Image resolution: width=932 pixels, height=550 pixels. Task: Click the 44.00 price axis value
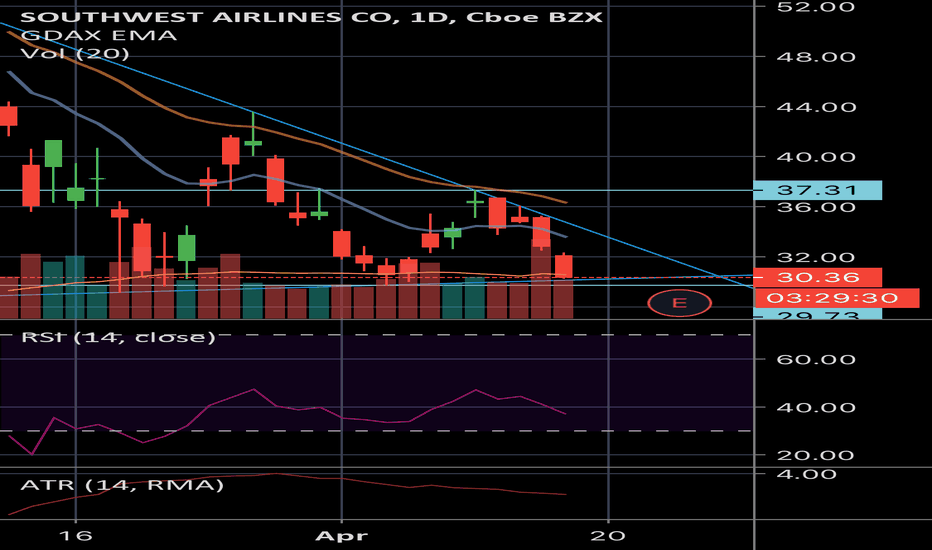[x=816, y=107]
